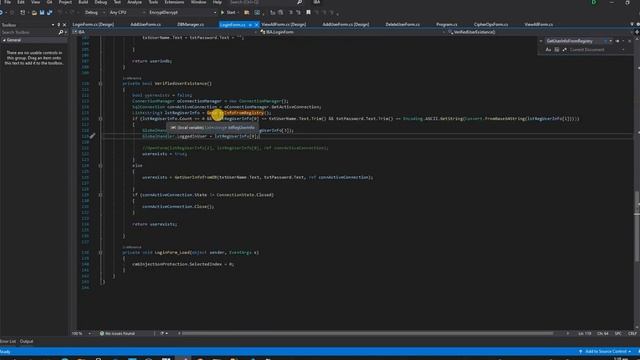Open the Extensions menu
Screen dimensions: 640x360
(174, 2)
